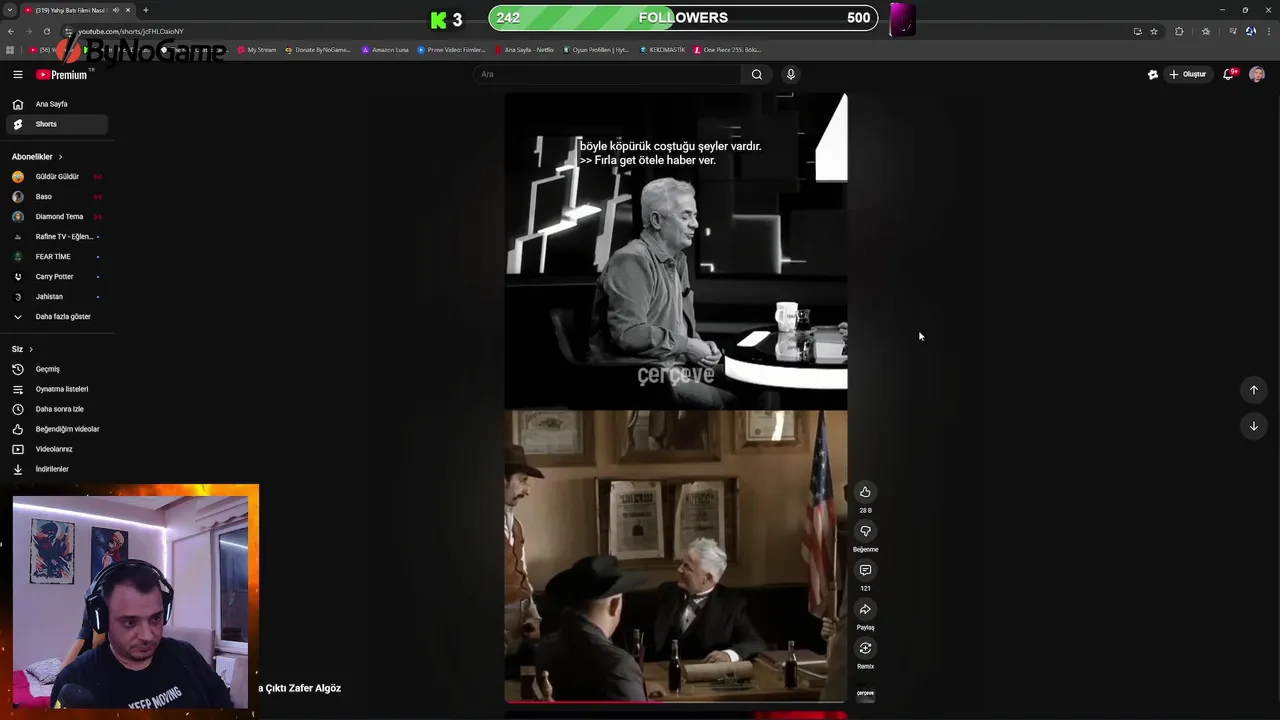Click the Remix icon
Viewport: 1280px width, 720px height.
tap(865, 648)
